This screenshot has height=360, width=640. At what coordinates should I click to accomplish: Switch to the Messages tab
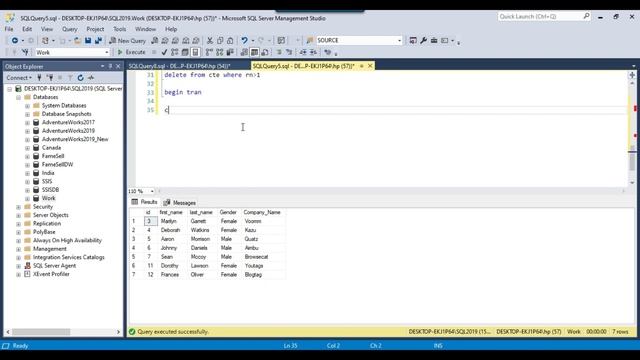click(x=180, y=202)
